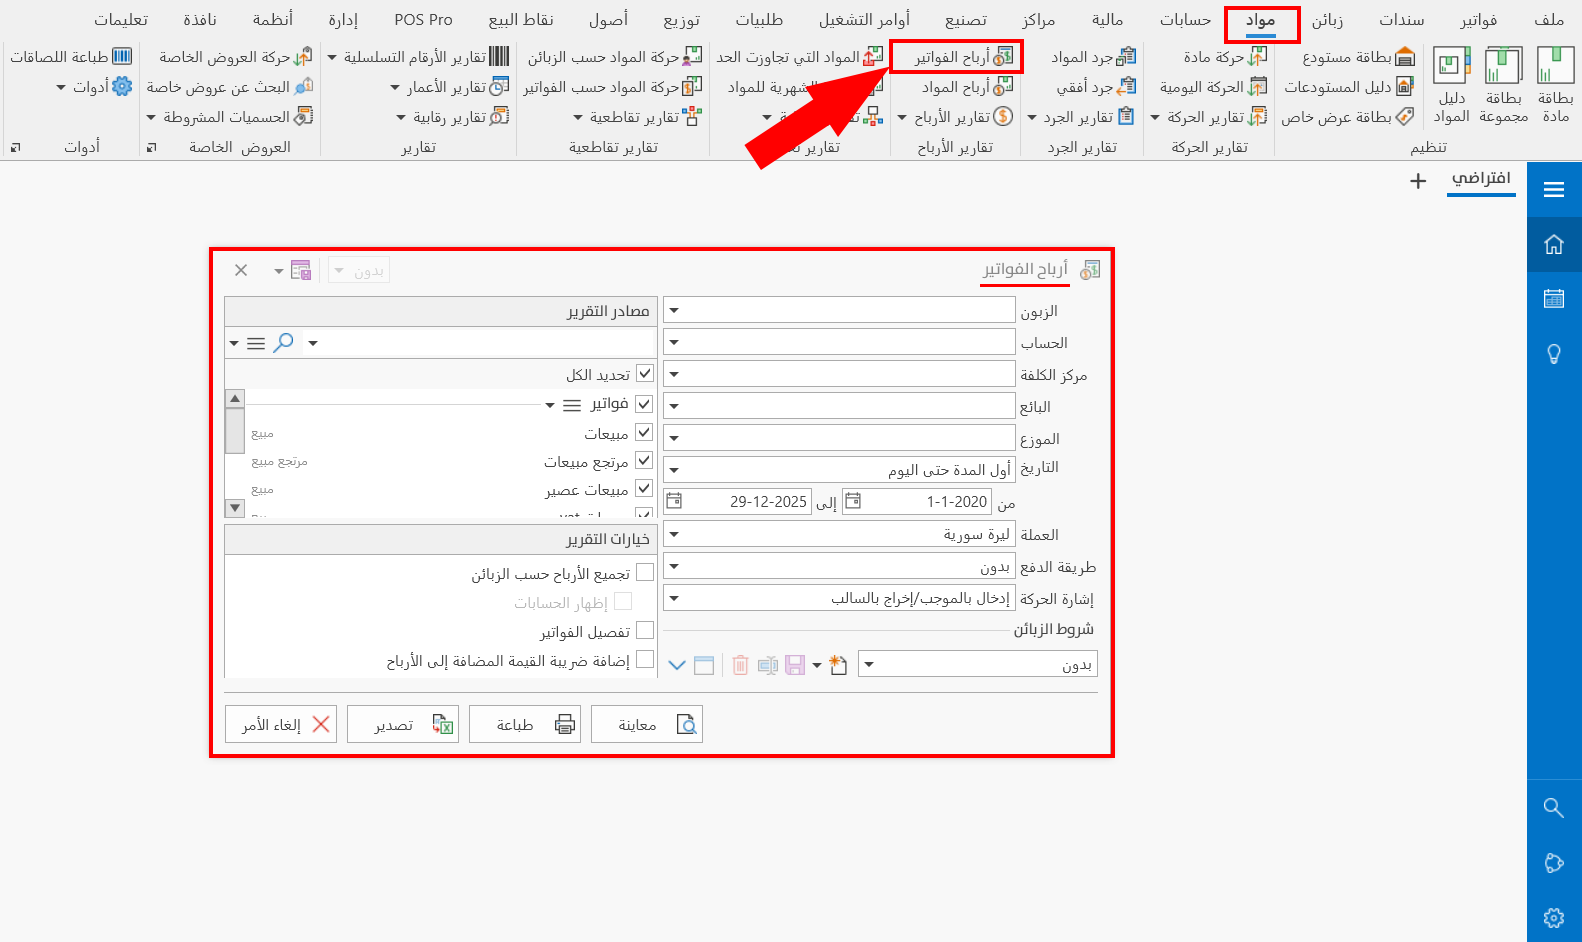Click the home icon in blue sidebar
Screen dimensions: 1582x942
[x=1554, y=244]
